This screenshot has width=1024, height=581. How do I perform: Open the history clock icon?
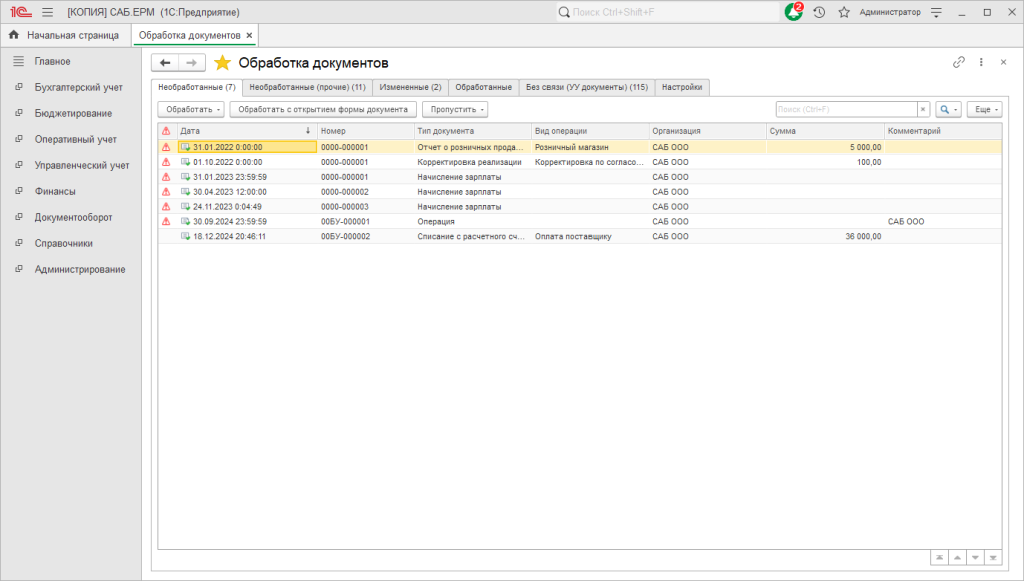pyautogui.click(x=819, y=12)
